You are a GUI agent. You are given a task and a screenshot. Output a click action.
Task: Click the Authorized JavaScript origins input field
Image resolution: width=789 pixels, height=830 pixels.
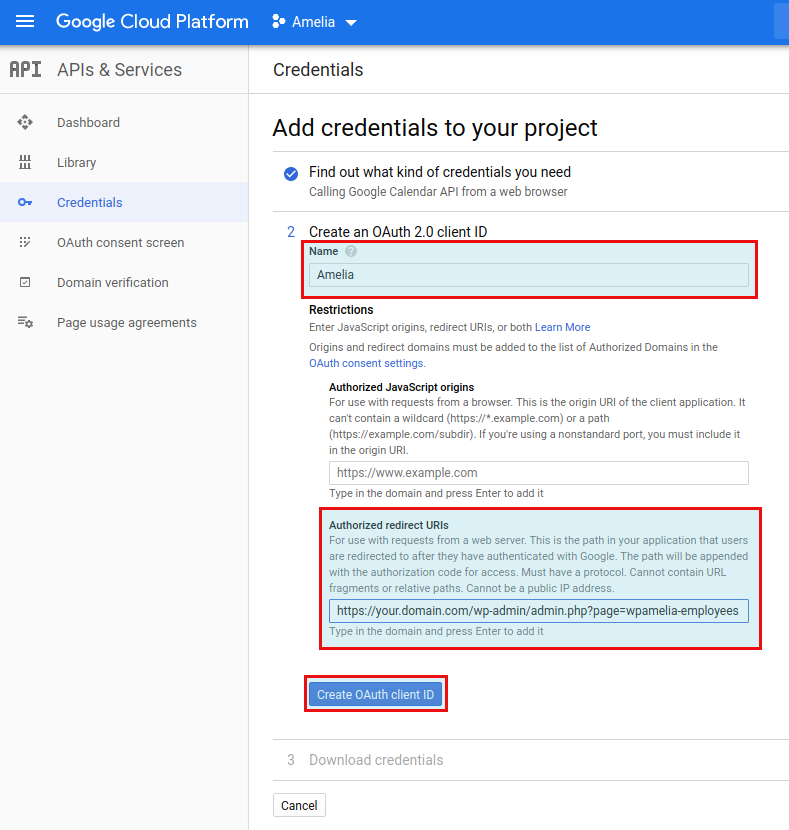click(539, 473)
